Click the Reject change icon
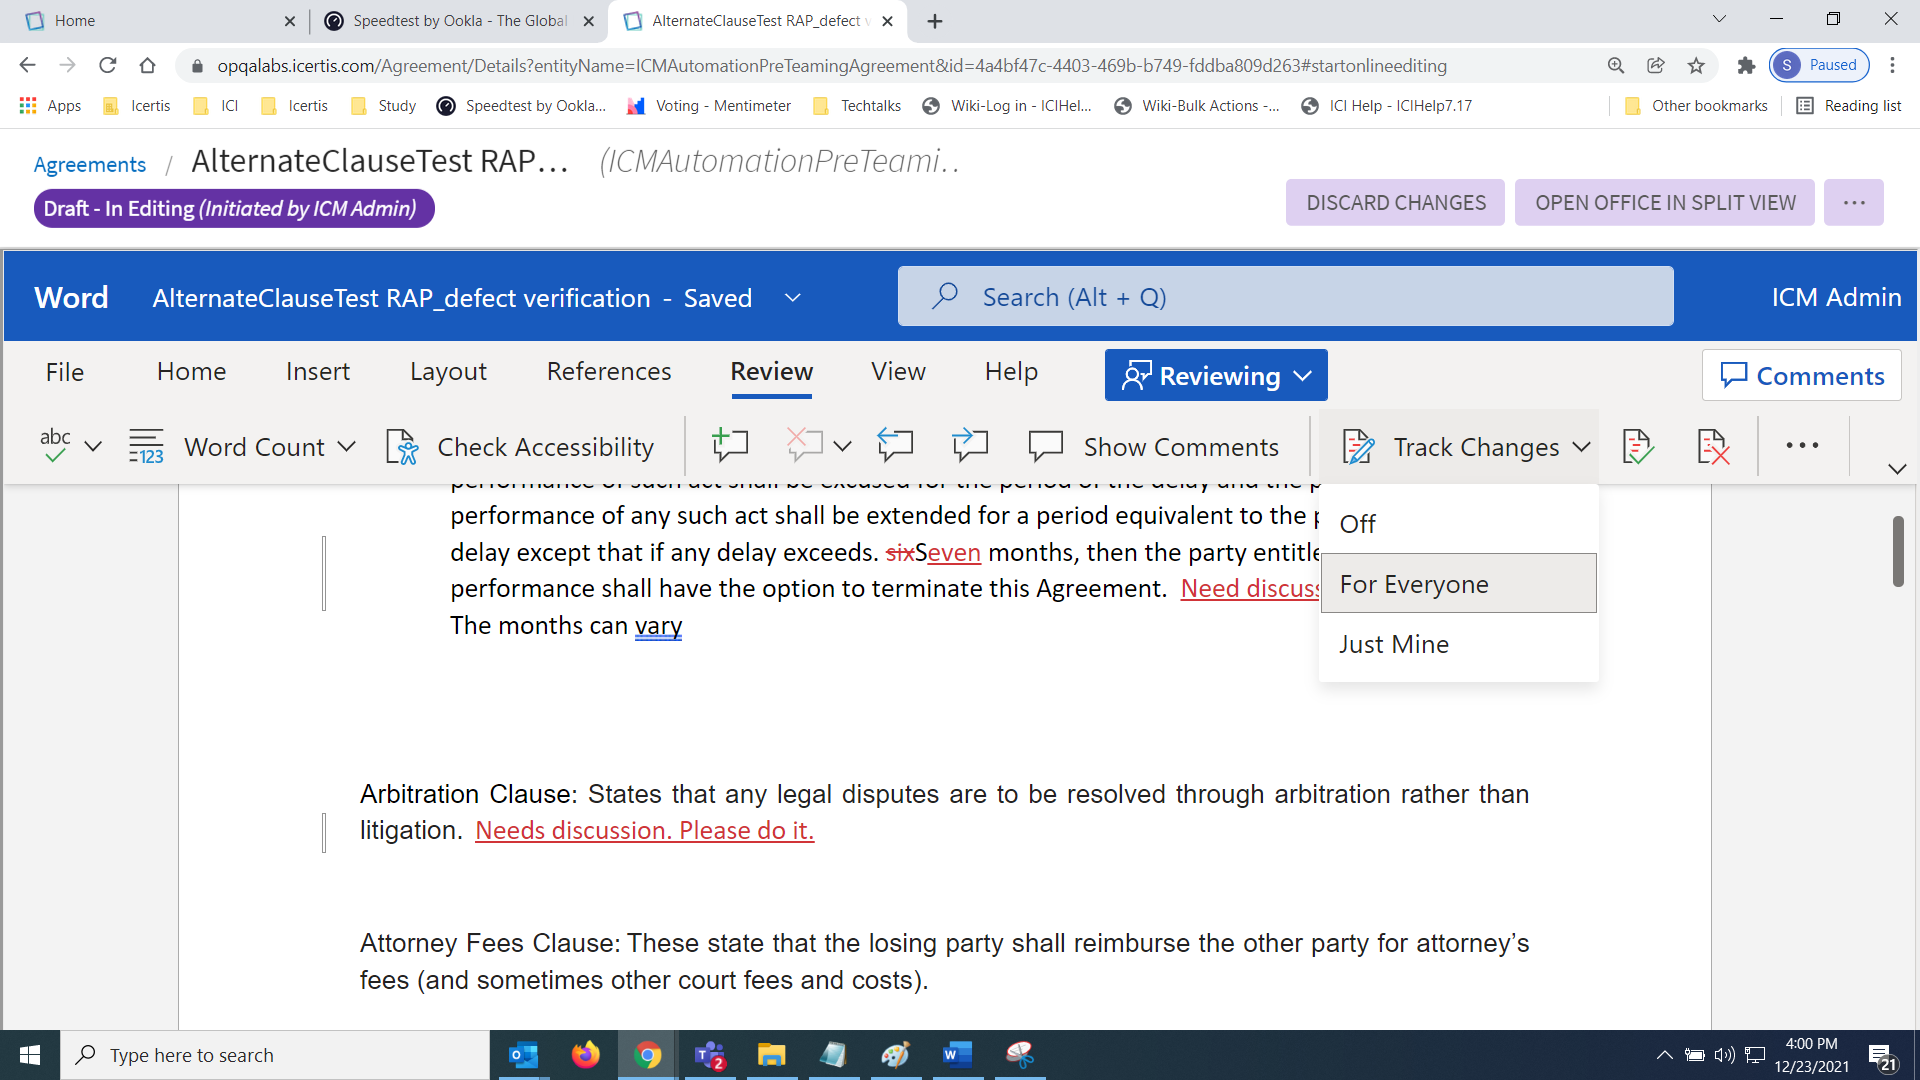1920x1080 pixels. pos(1713,446)
